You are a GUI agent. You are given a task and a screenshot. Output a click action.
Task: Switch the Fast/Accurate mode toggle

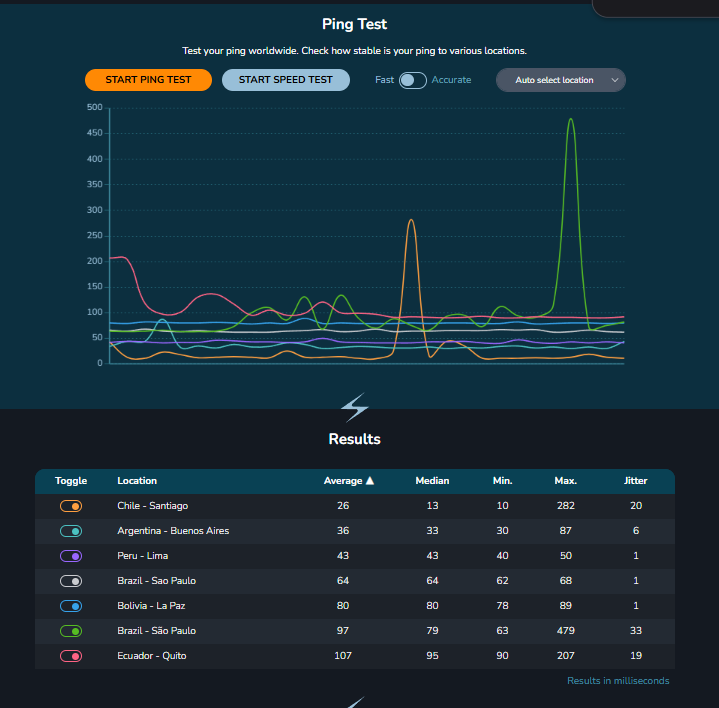[x=412, y=80]
